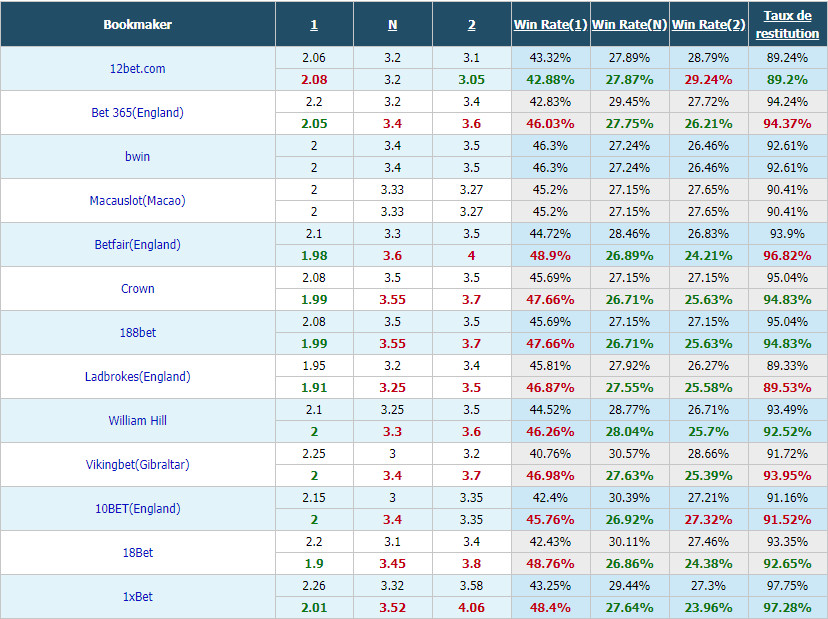Open the 1xBet bookmaker link
The height and width of the screenshot is (619, 828).
[137, 596]
